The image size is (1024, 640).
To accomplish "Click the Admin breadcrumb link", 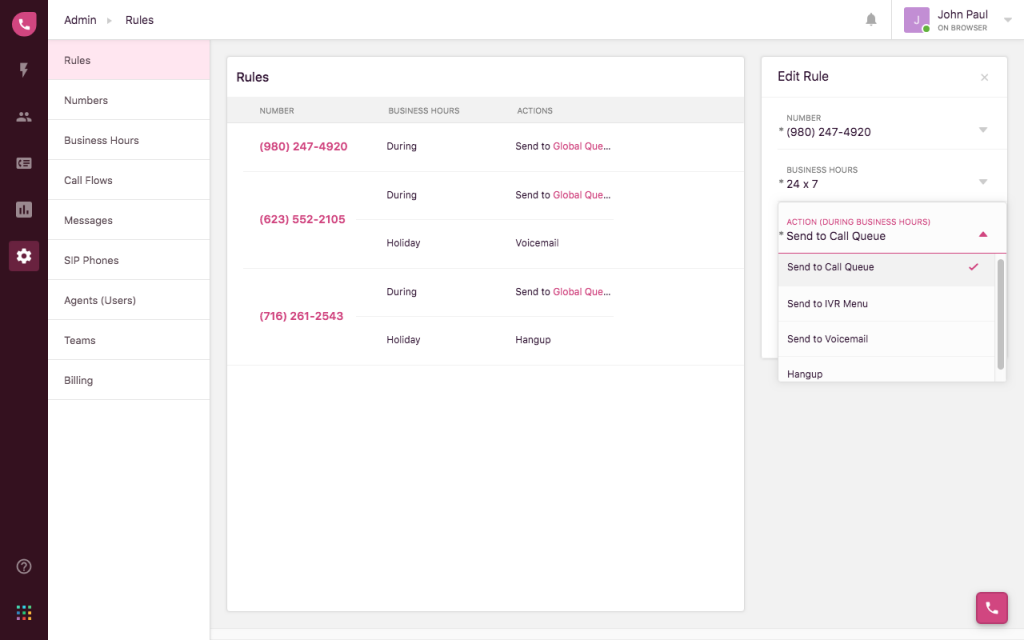I will [x=80, y=19].
